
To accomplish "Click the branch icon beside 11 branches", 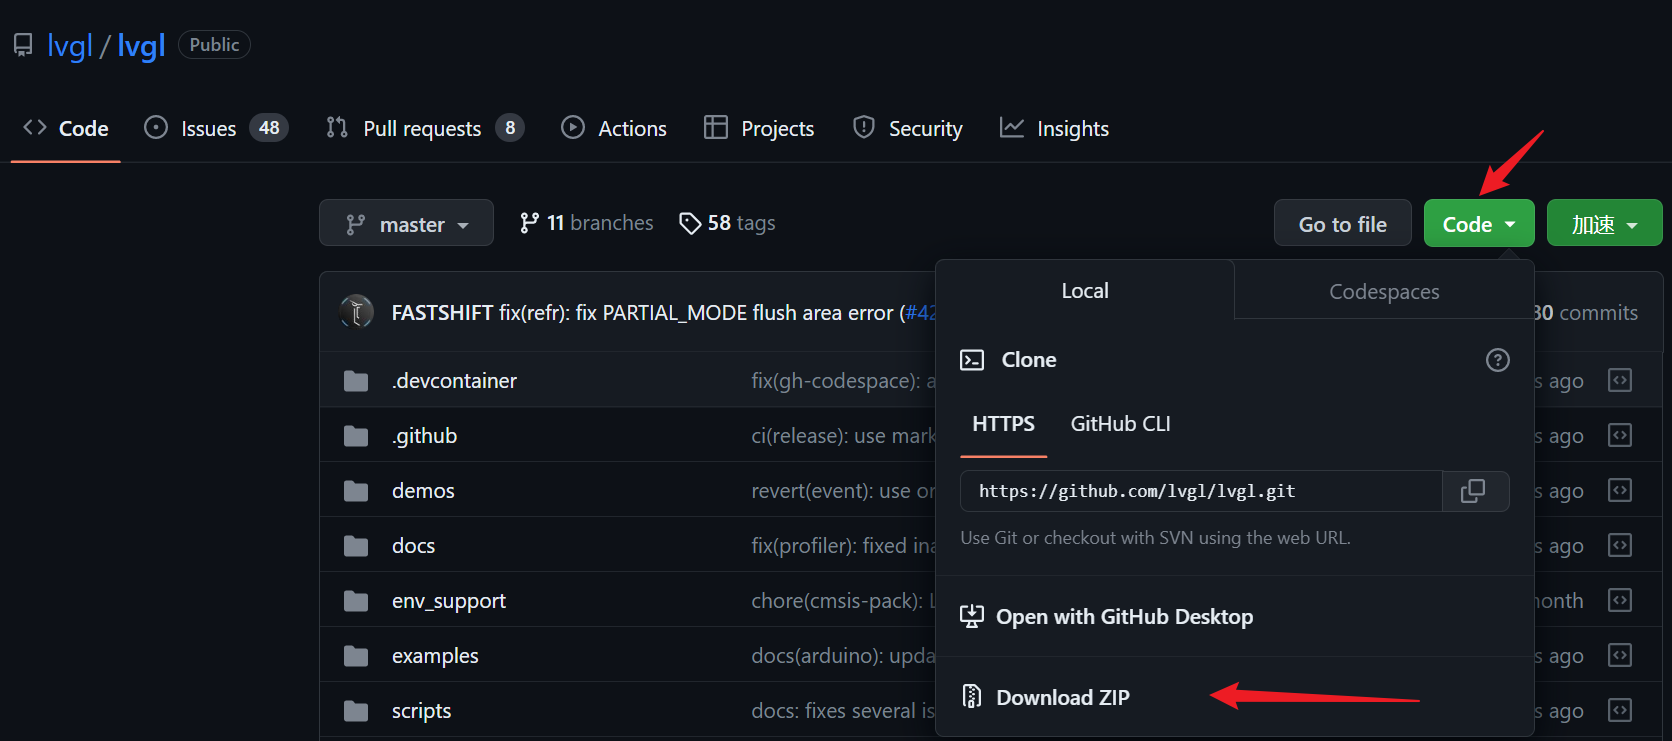I will tap(529, 223).
